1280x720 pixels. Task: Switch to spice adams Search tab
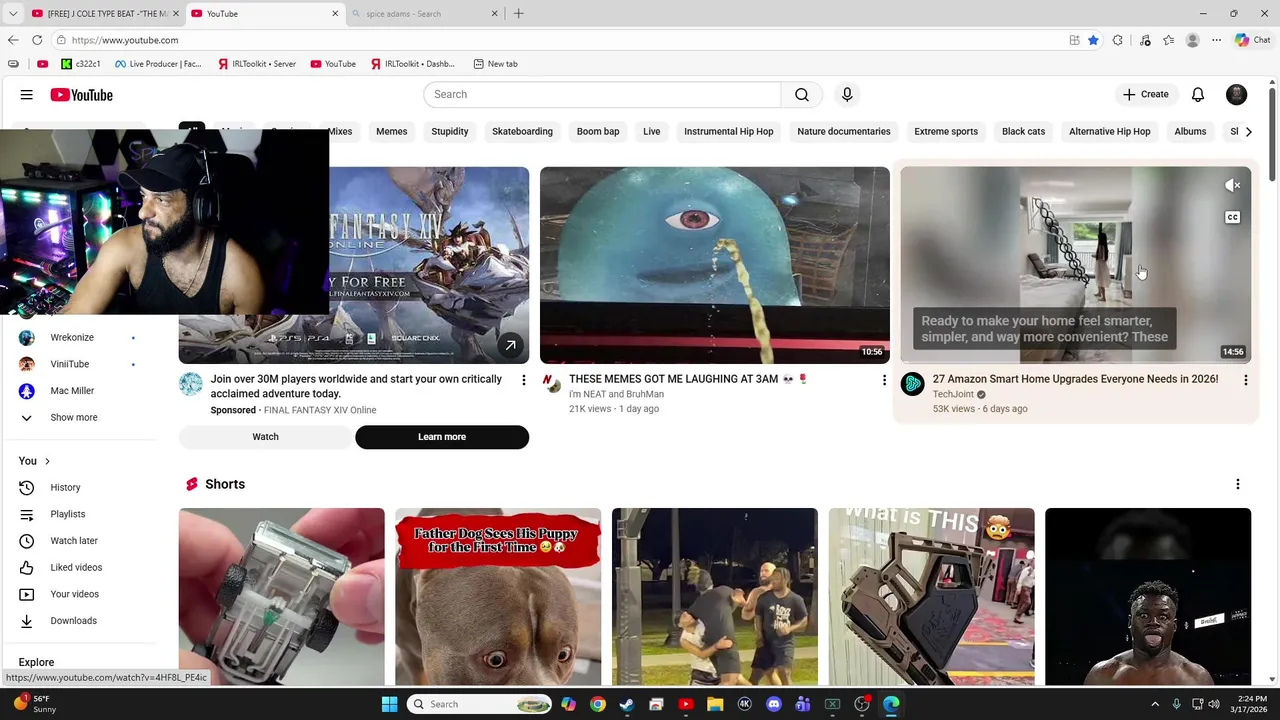coord(424,14)
